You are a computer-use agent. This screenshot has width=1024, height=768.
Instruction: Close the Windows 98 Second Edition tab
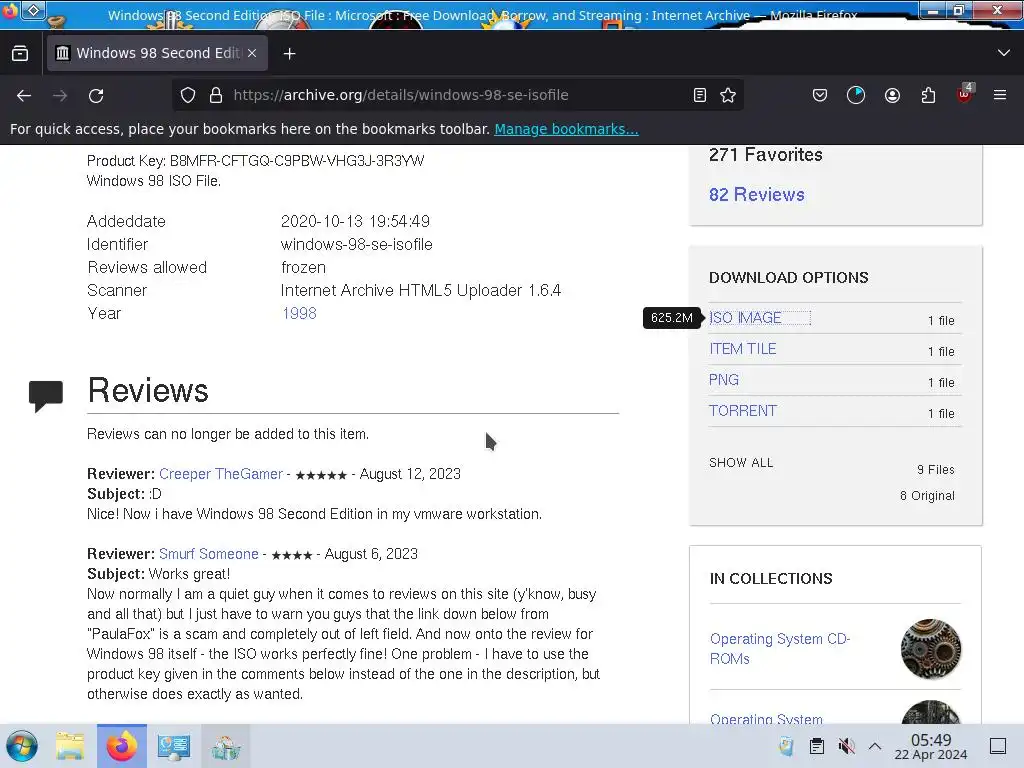pos(252,53)
